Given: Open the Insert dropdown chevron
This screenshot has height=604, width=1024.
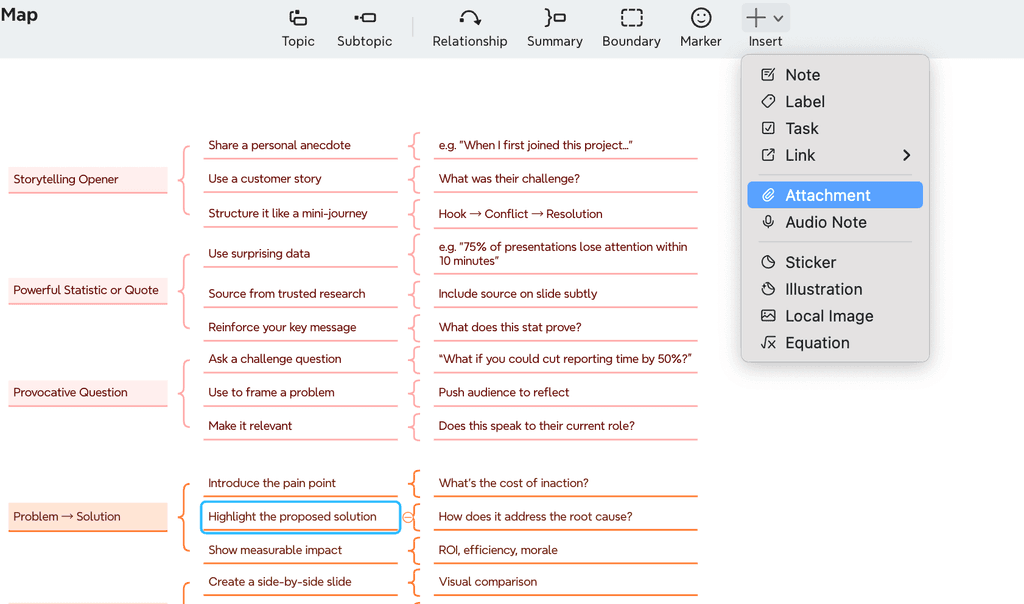Looking at the screenshot, I should 777,17.
